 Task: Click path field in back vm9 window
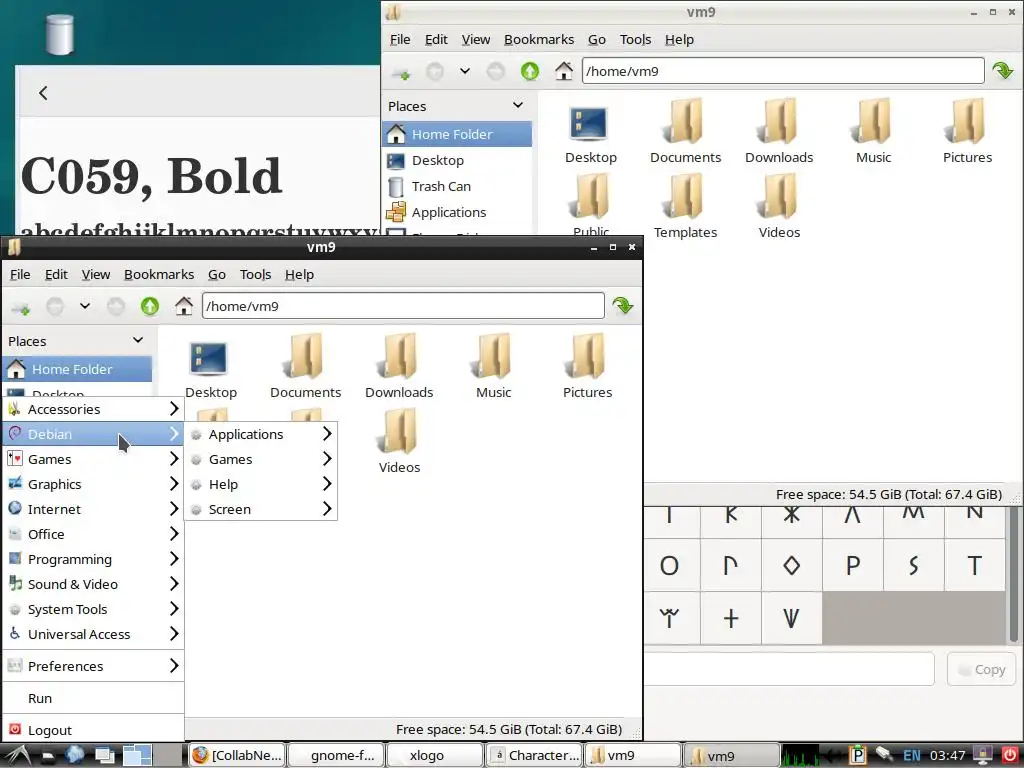[x=783, y=71]
